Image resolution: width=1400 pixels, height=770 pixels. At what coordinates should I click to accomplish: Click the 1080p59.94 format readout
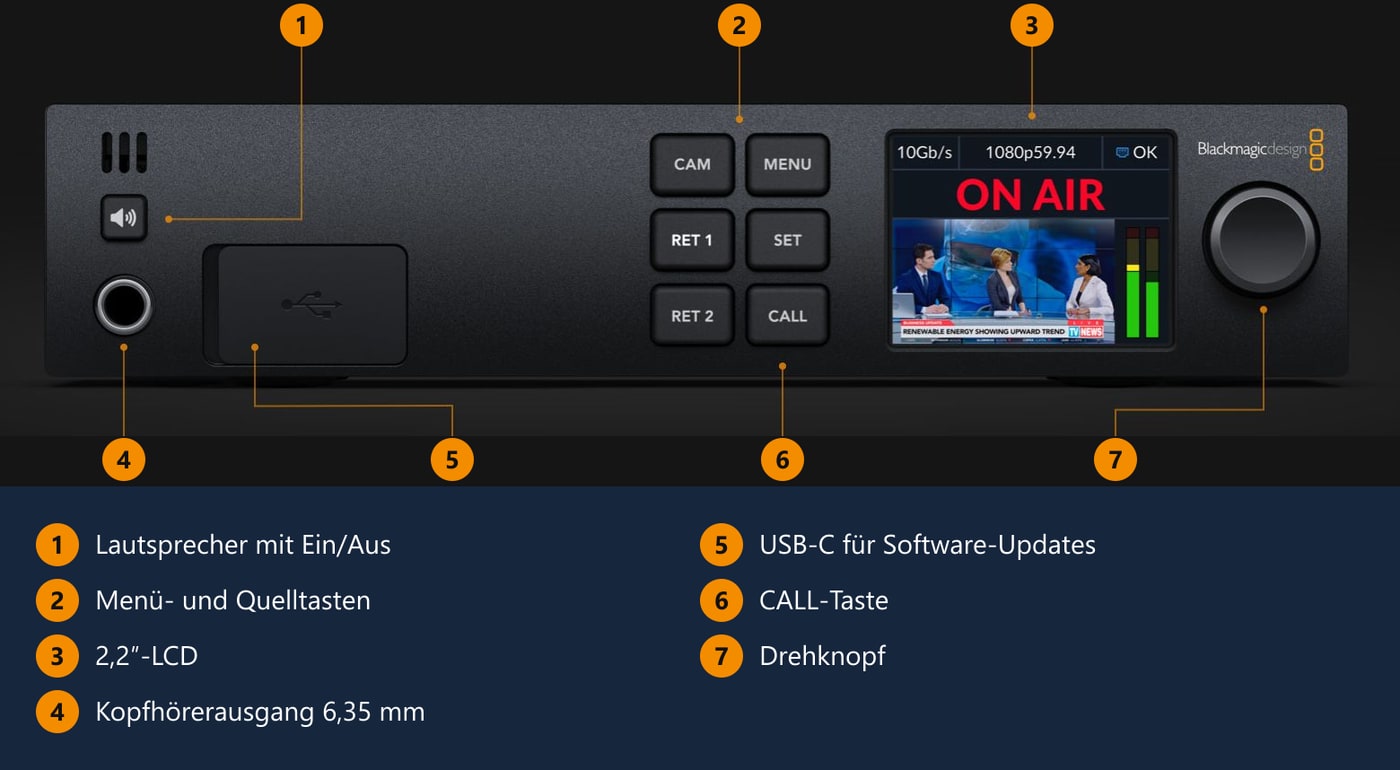click(x=1030, y=152)
